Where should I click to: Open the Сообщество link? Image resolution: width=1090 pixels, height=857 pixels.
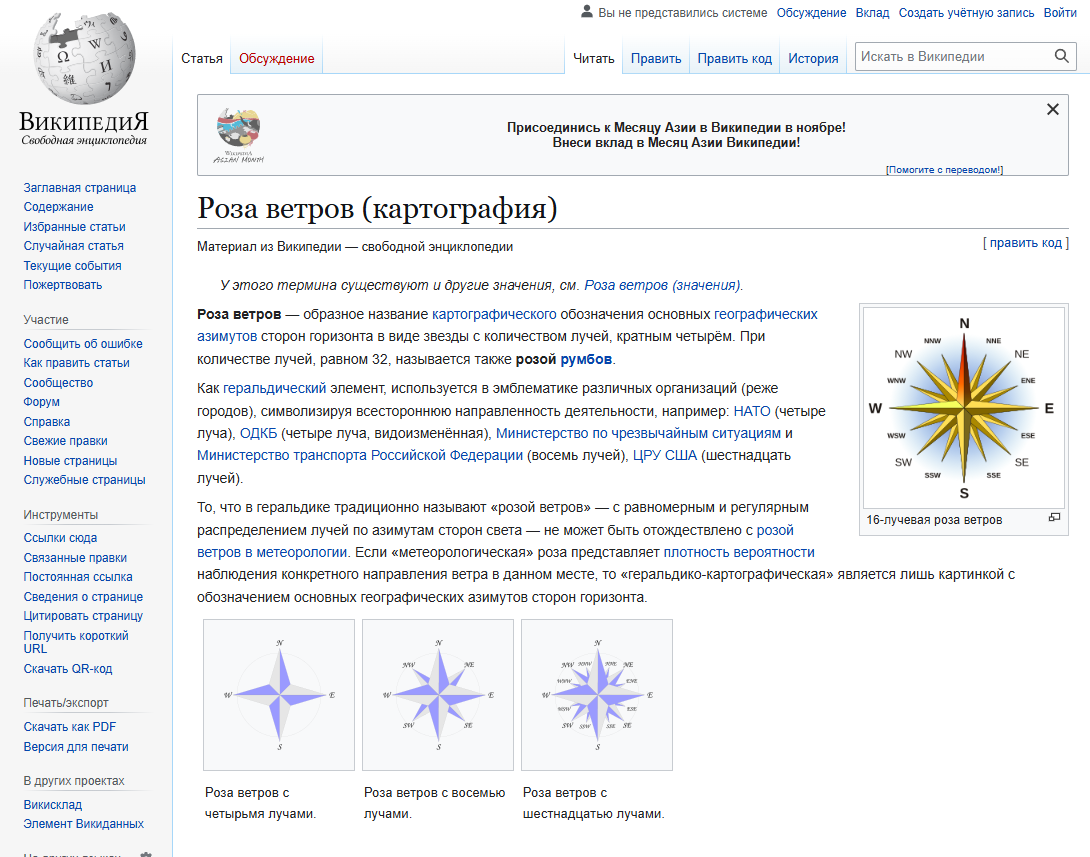point(58,382)
